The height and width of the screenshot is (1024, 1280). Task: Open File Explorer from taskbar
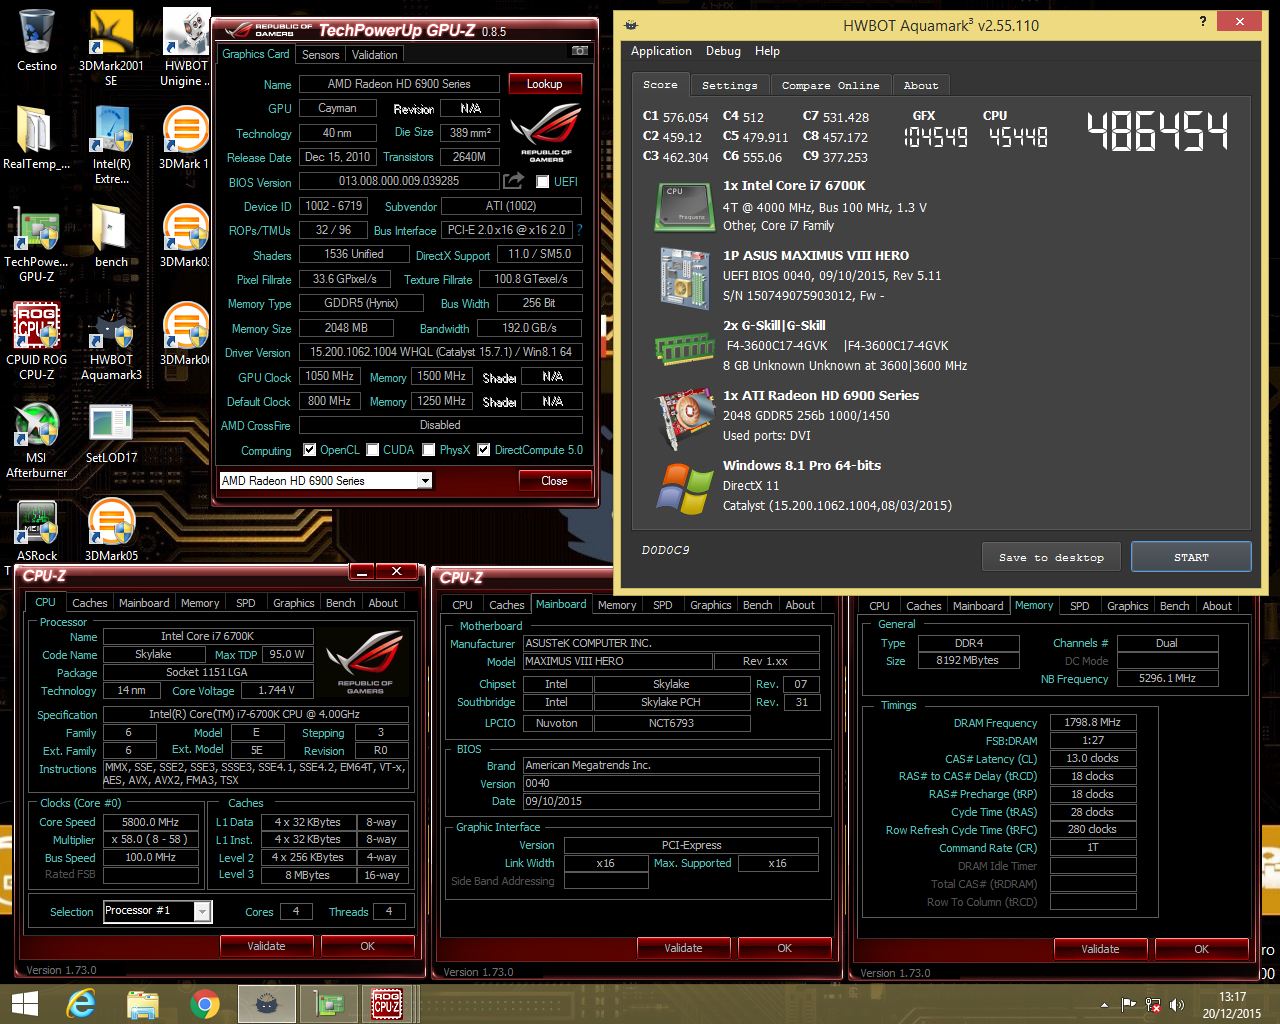coord(143,1004)
